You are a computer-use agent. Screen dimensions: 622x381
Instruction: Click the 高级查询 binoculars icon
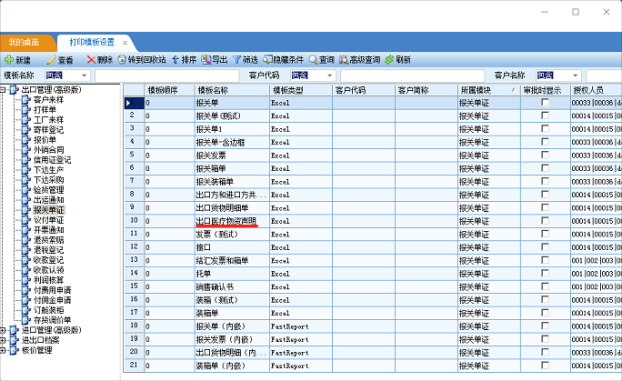(344, 60)
